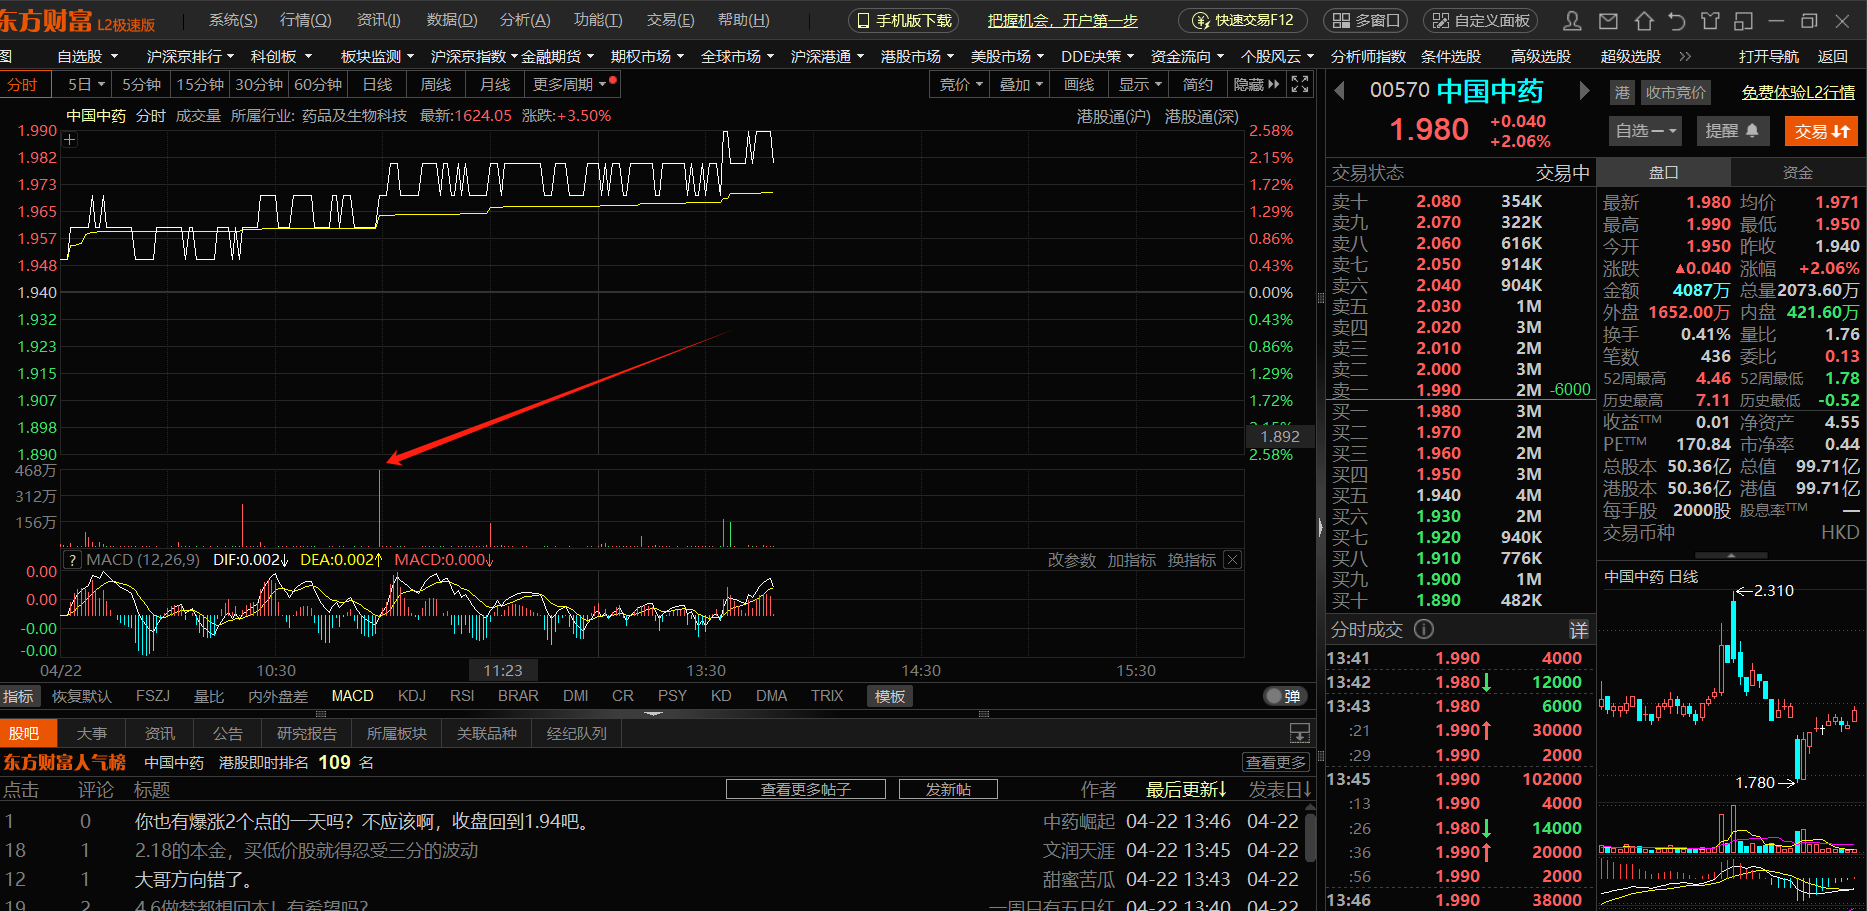Image resolution: width=1867 pixels, height=911 pixels.
Task: Switch to the 日线 chart tab
Action: (x=377, y=85)
